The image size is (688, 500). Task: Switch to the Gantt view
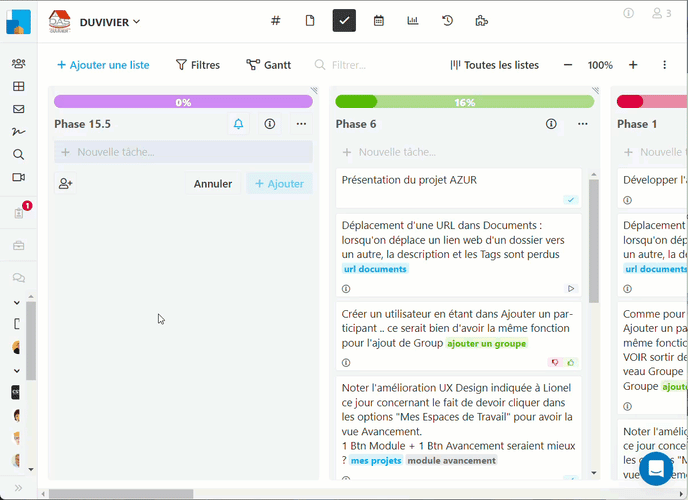coord(269,65)
